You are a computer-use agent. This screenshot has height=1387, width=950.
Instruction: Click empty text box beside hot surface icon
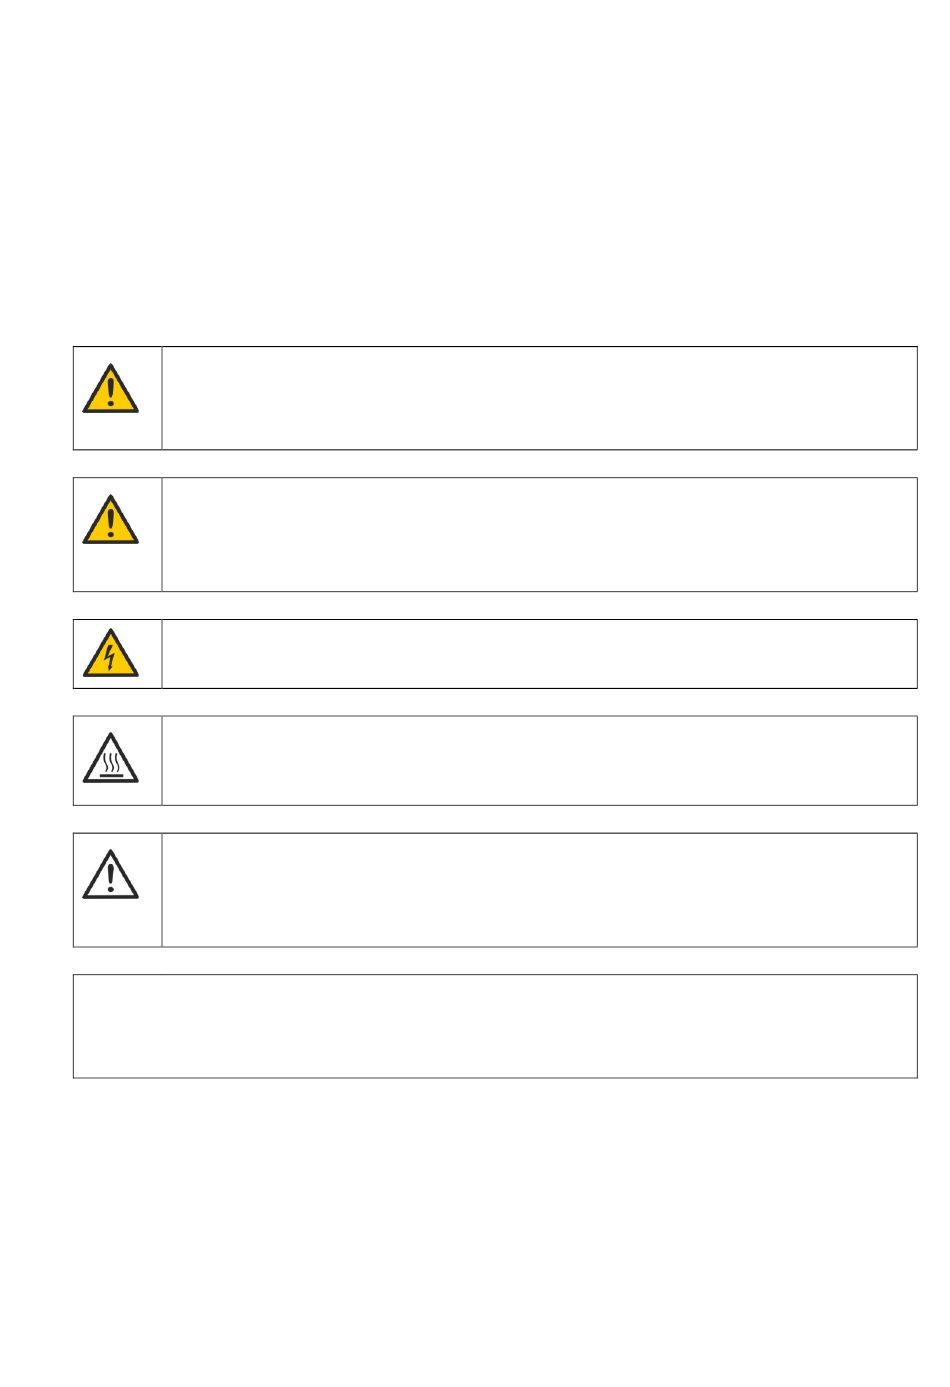click(539, 760)
